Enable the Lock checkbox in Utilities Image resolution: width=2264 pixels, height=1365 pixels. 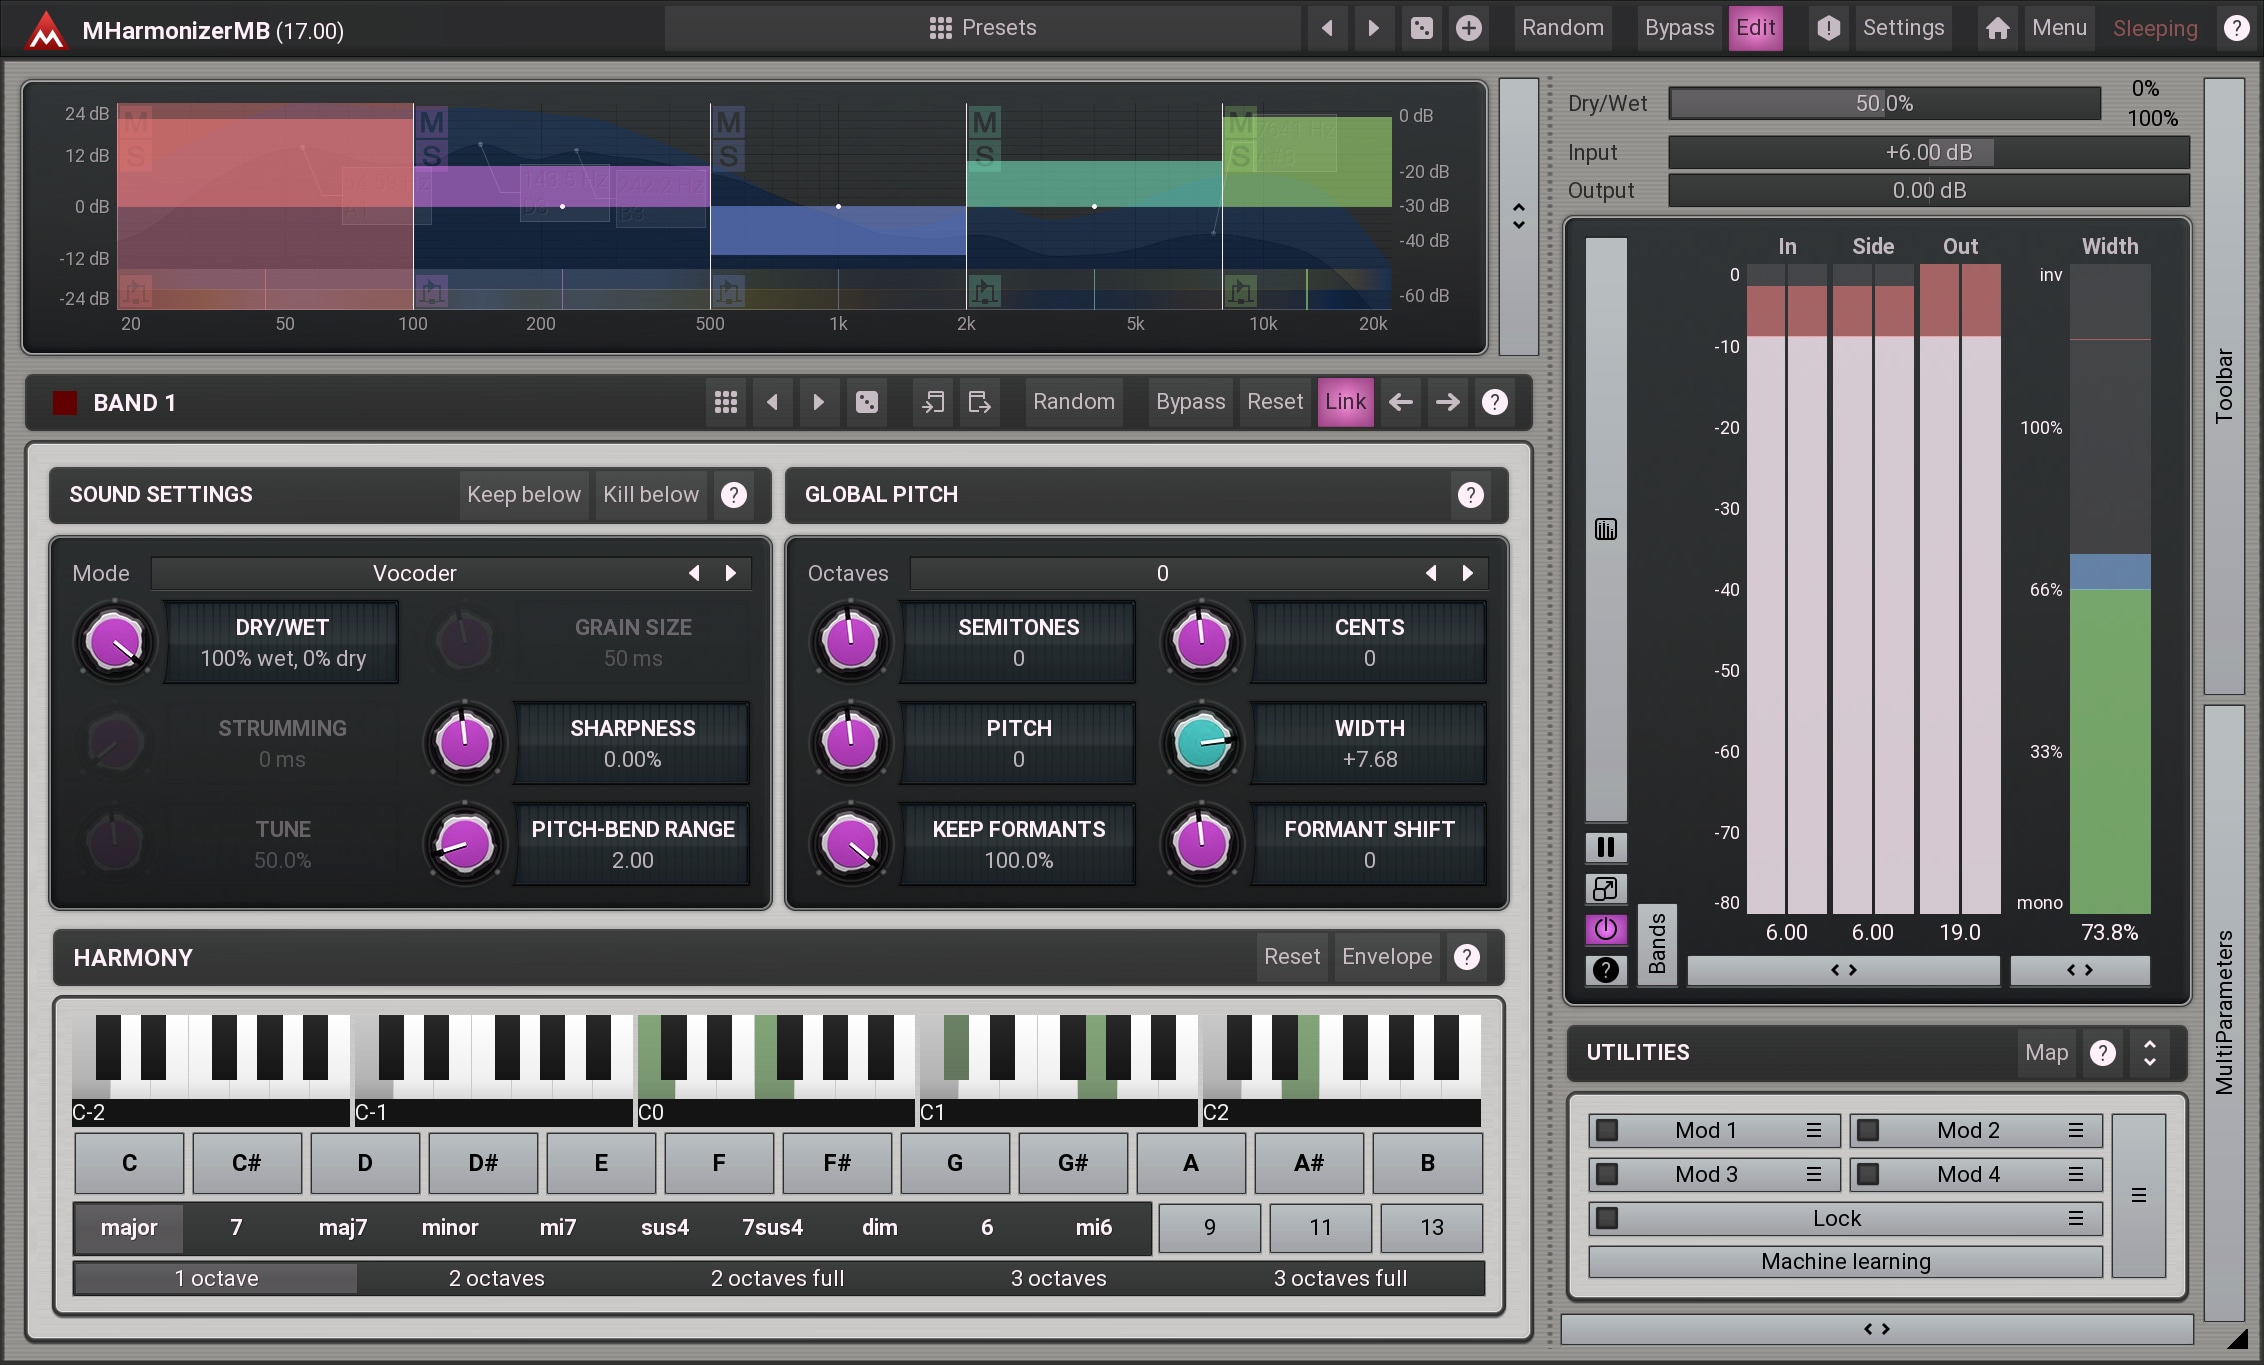tap(1607, 1218)
